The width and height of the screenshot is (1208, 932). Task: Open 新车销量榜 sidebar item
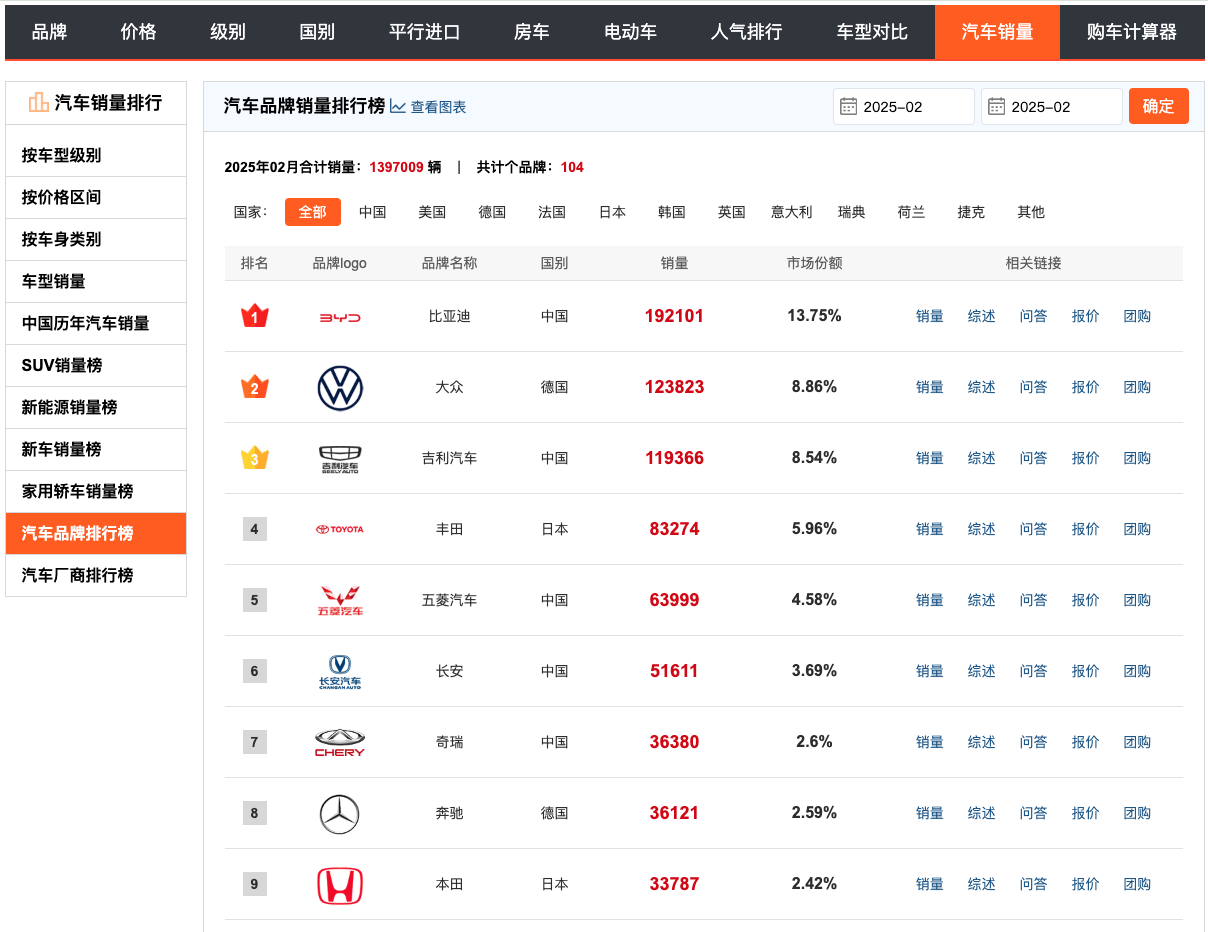pos(96,449)
